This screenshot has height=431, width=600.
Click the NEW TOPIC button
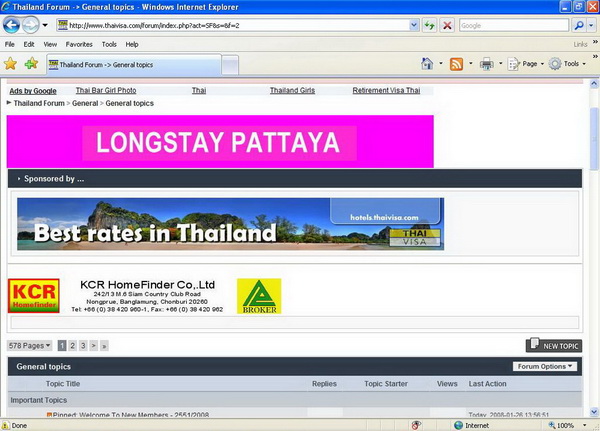pyautogui.click(x=554, y=345)
